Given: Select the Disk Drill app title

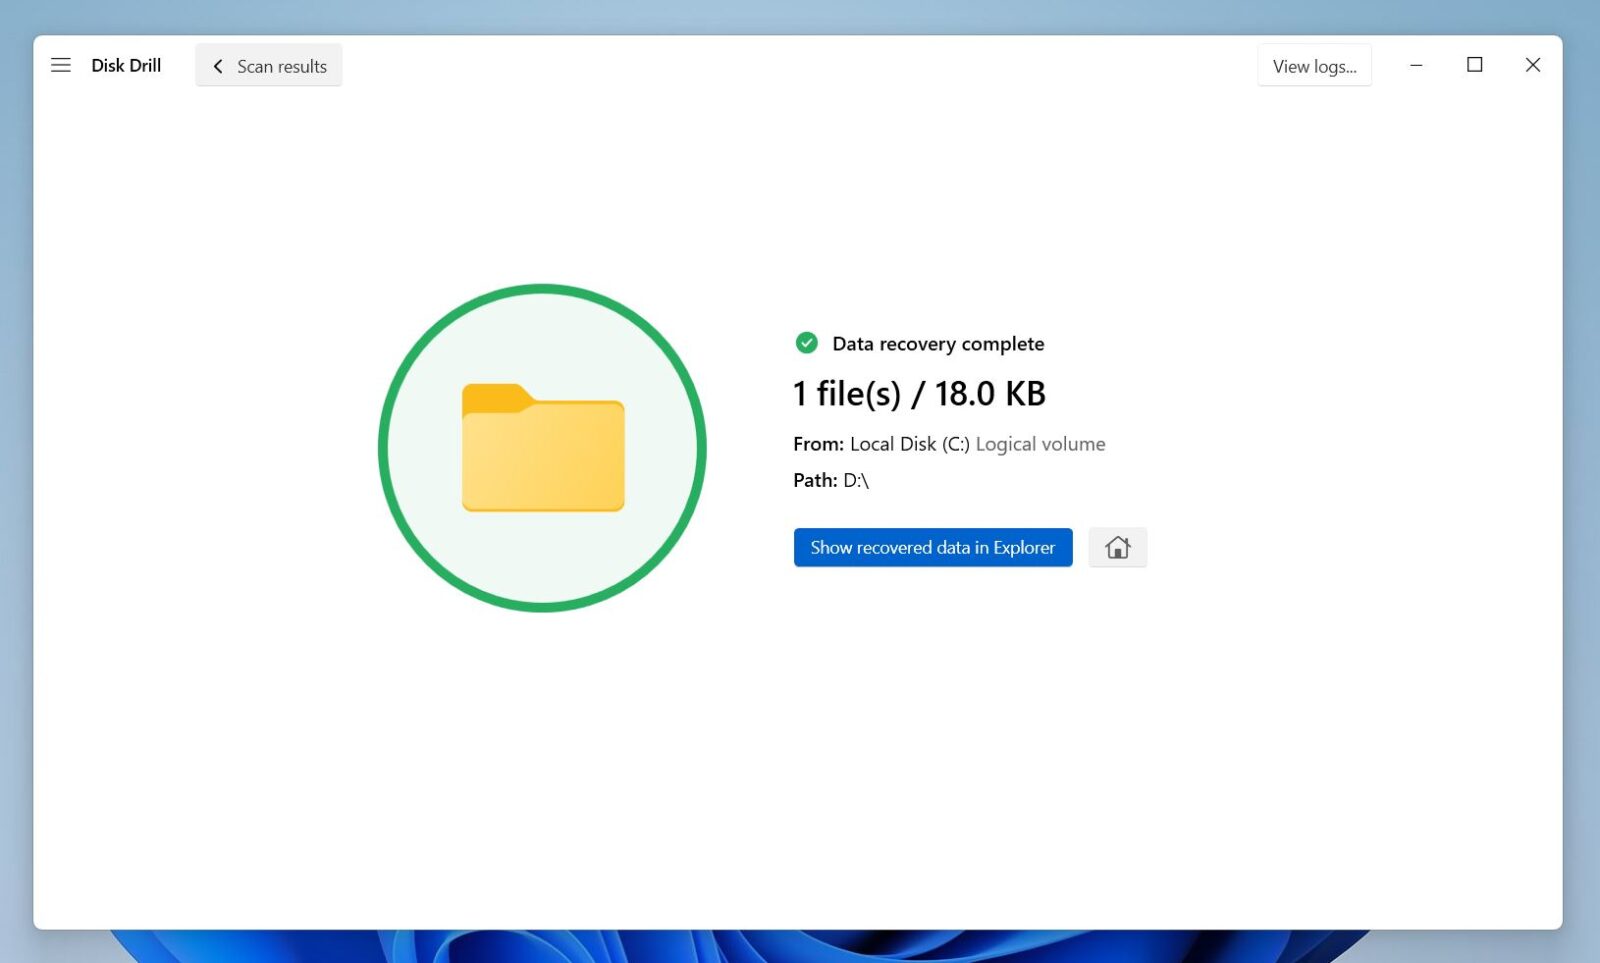Looking at the screenshot, I should click(x=126, y=64).
